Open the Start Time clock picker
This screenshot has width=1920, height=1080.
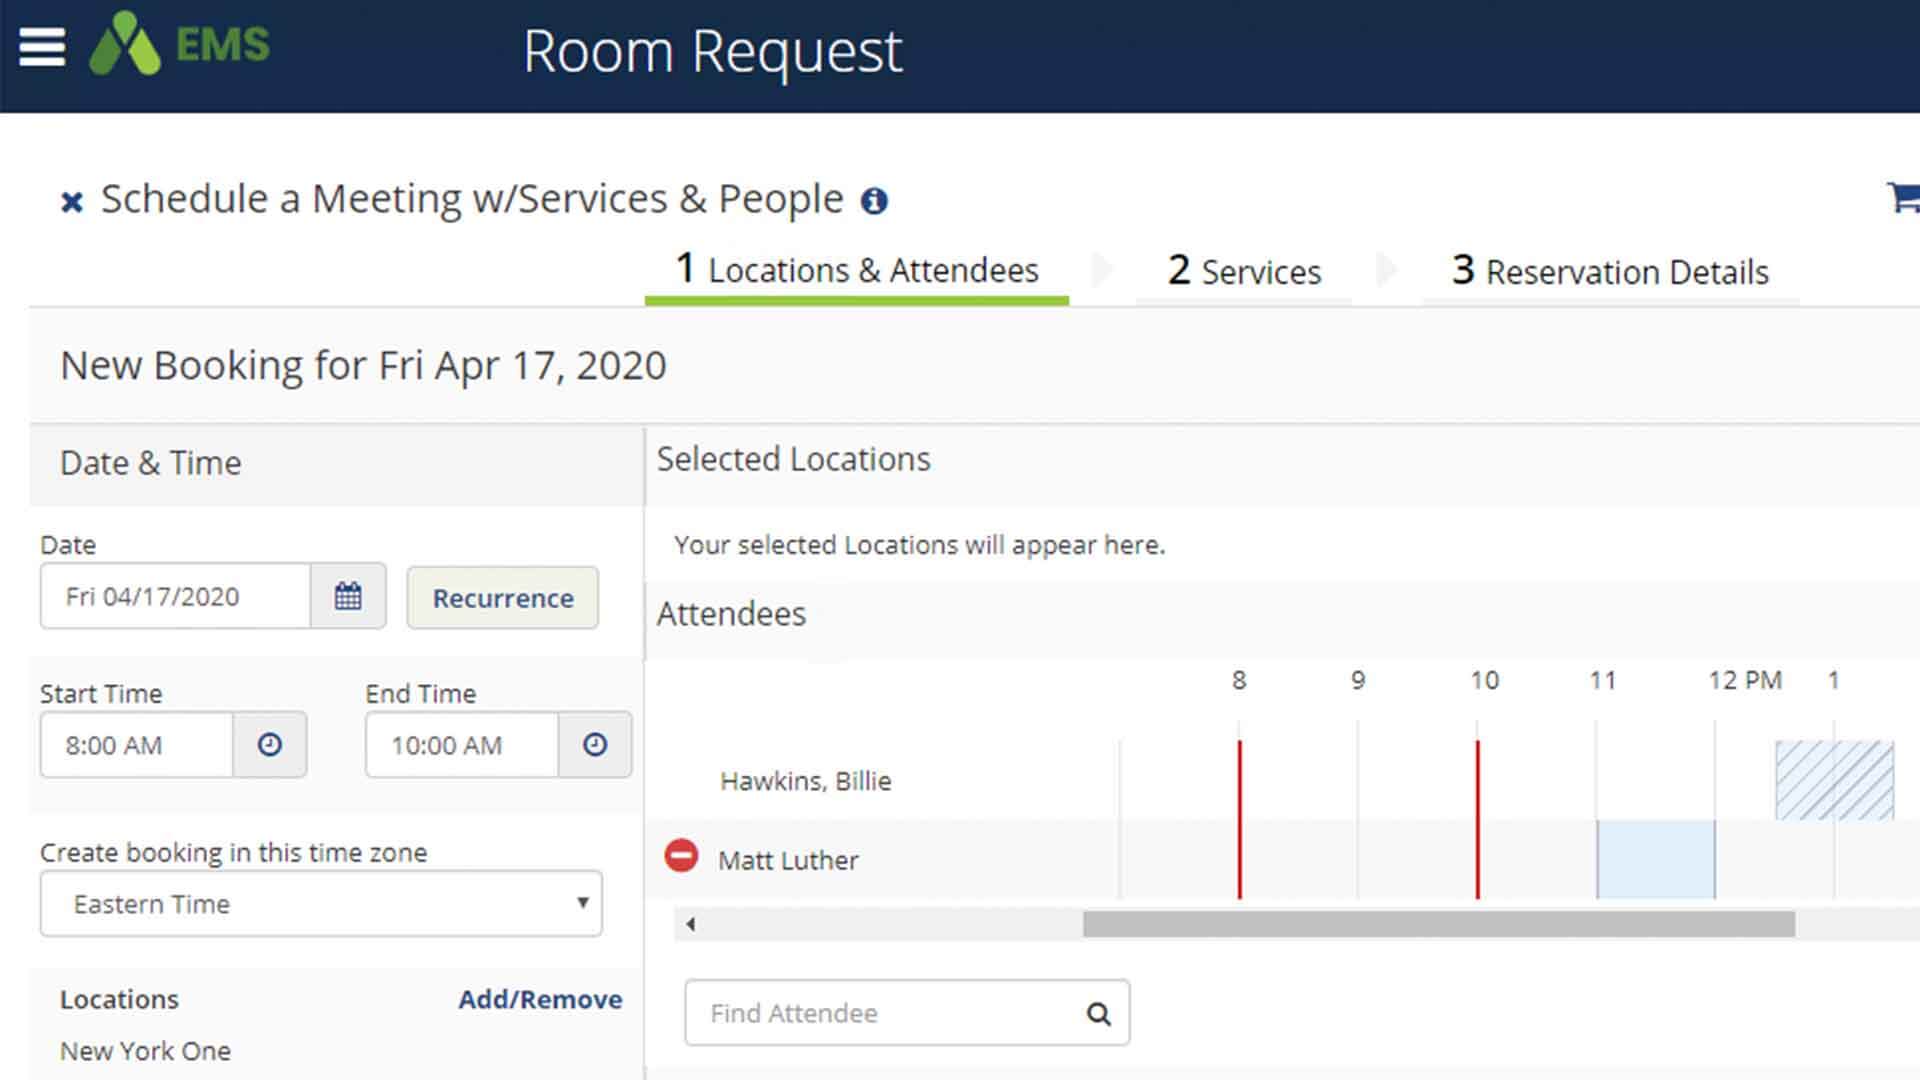pyautogui.click(x=270, y=744)
